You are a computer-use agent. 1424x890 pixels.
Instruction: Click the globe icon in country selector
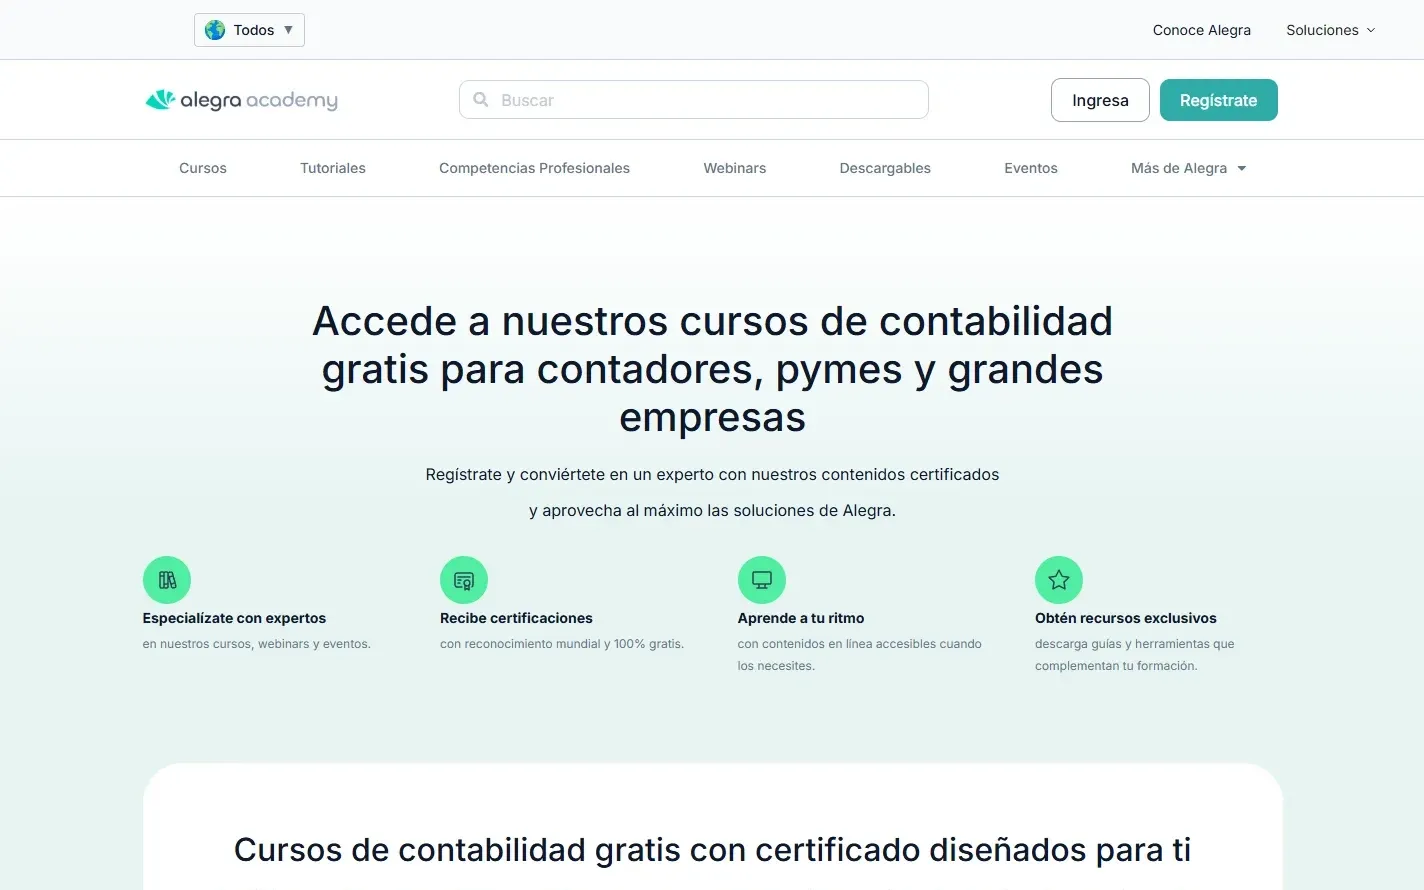215,30
